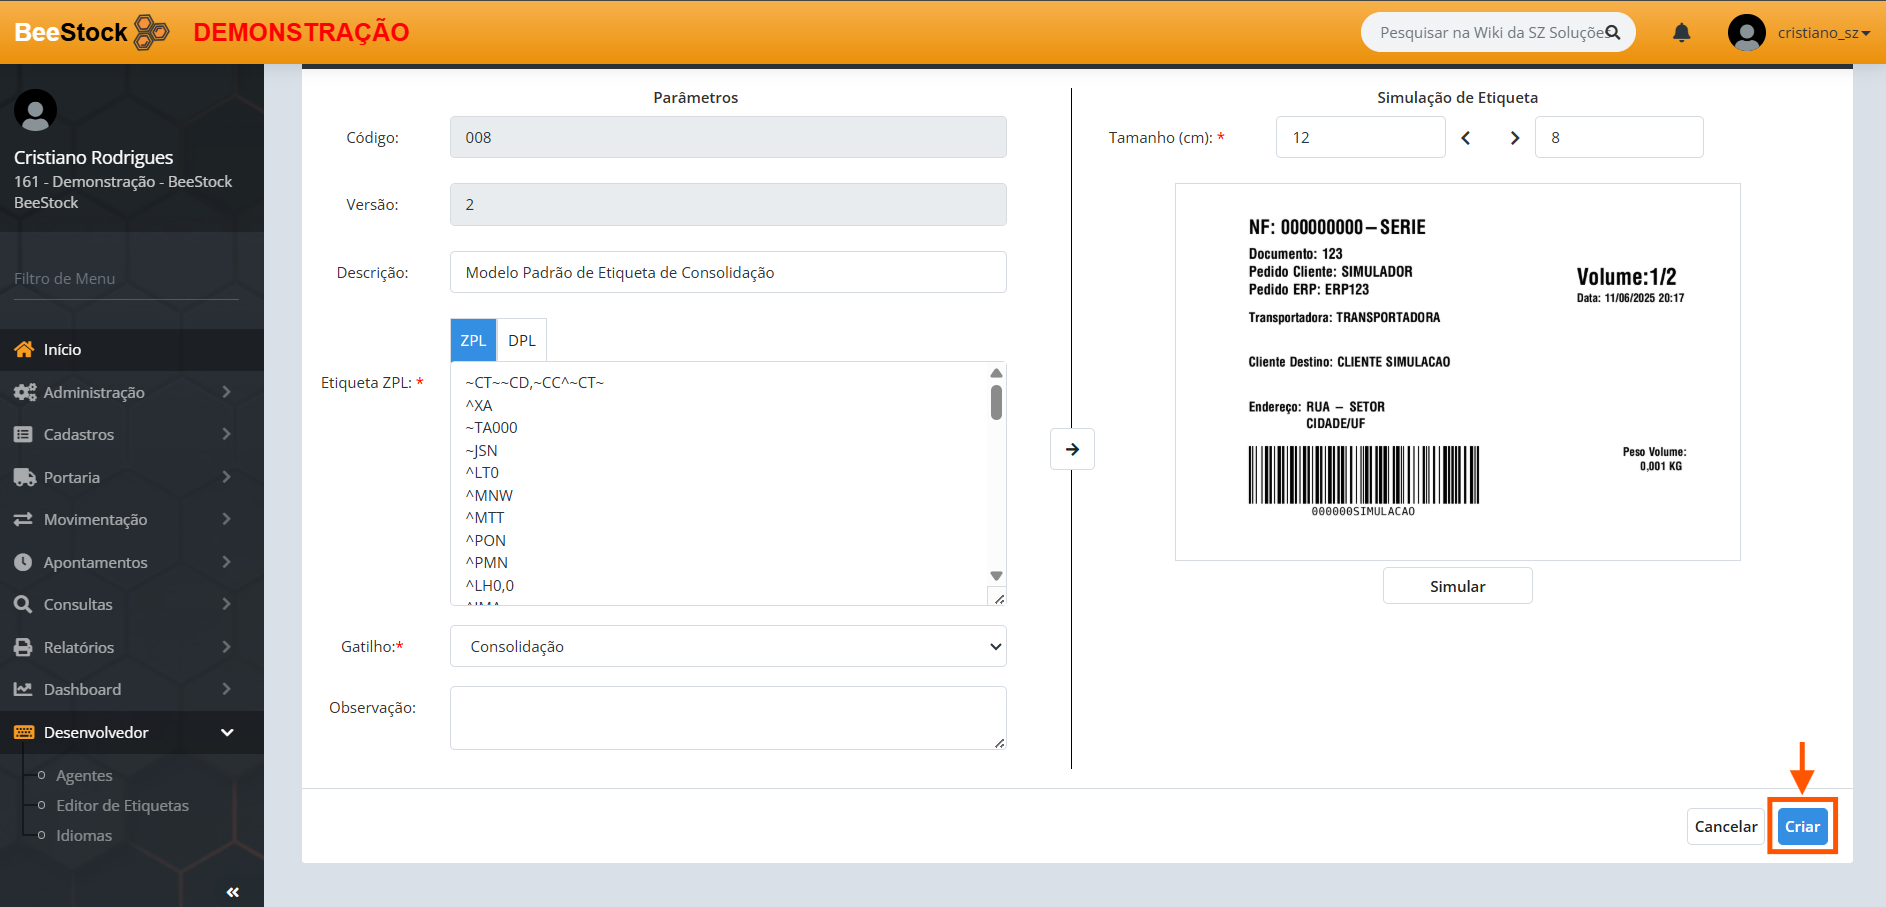The image size is (1886, 907).
Task: Click the notification bell icon
Action: click(x=1681, y=33)
